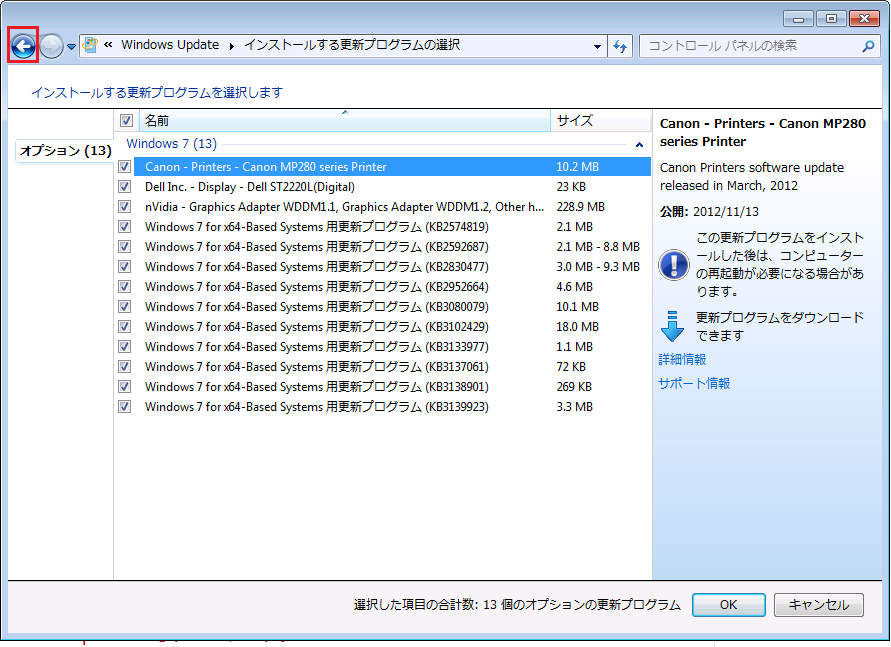The width and height of the screenshot is (891, 647).
Task: Expand the breadcrumb arrow after Windows Update
Action: tap(231, 46)
